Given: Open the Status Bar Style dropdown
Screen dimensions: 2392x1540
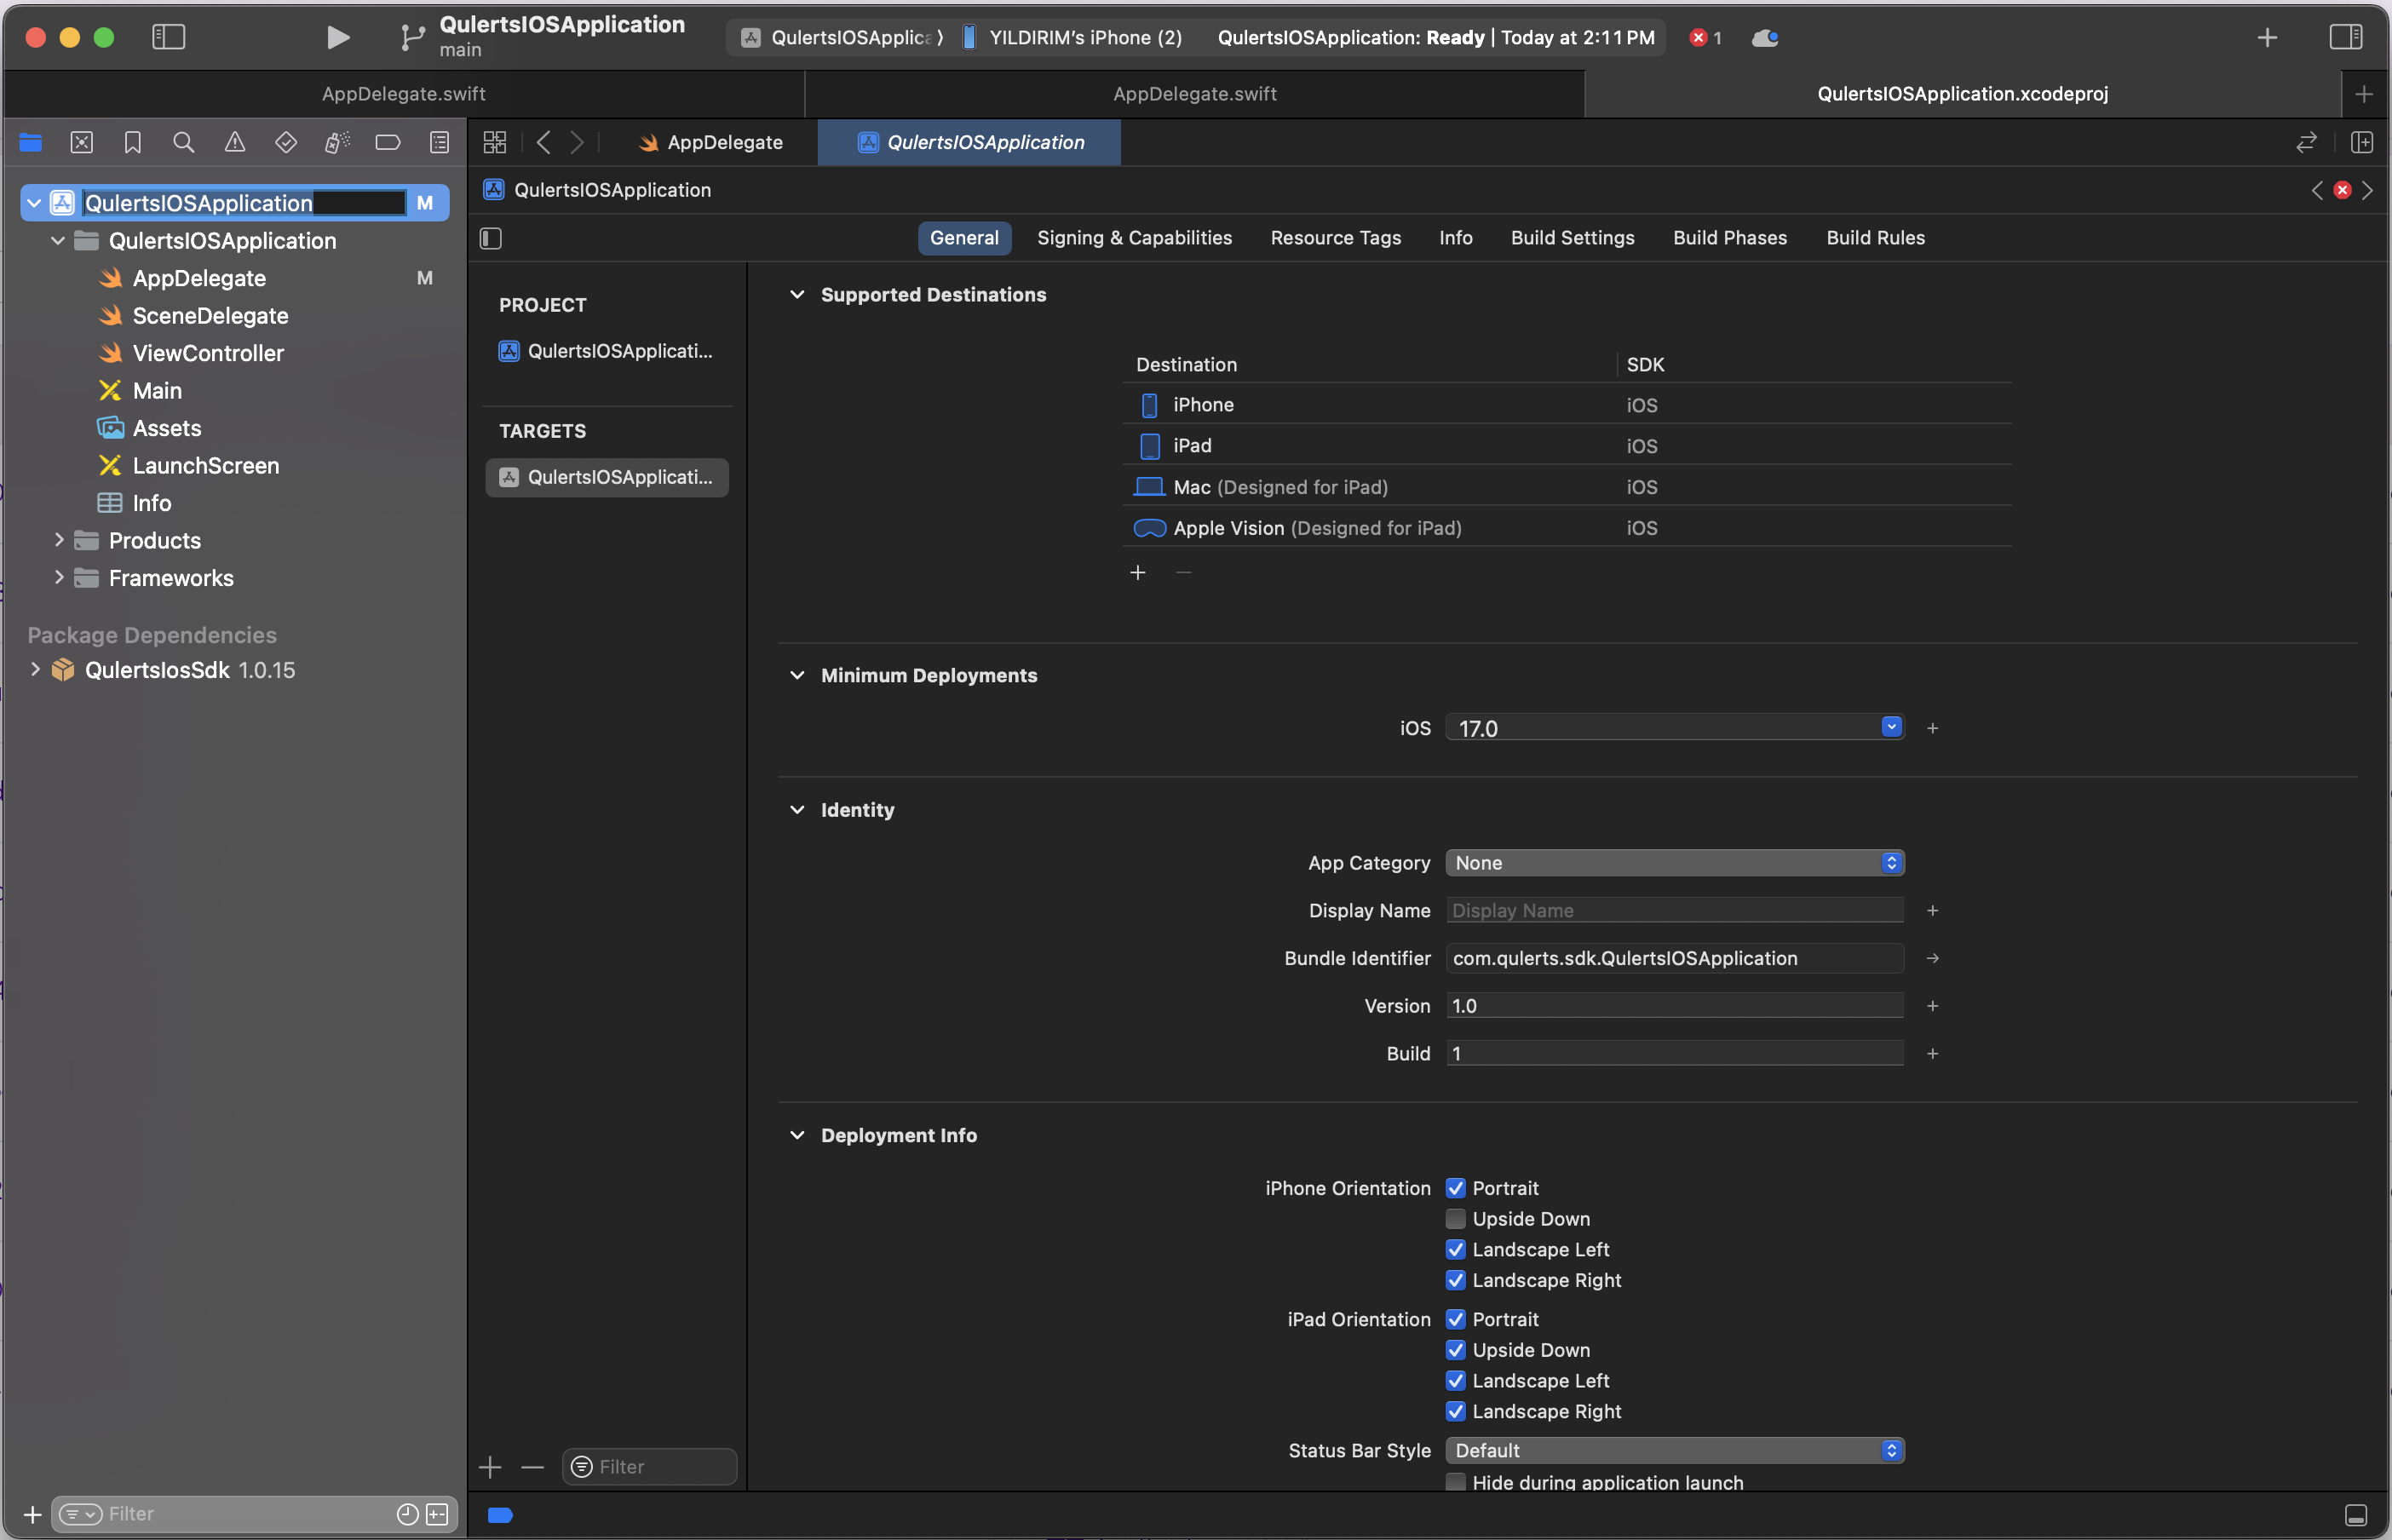Looking at the screenshot, I should 1675,1451.
